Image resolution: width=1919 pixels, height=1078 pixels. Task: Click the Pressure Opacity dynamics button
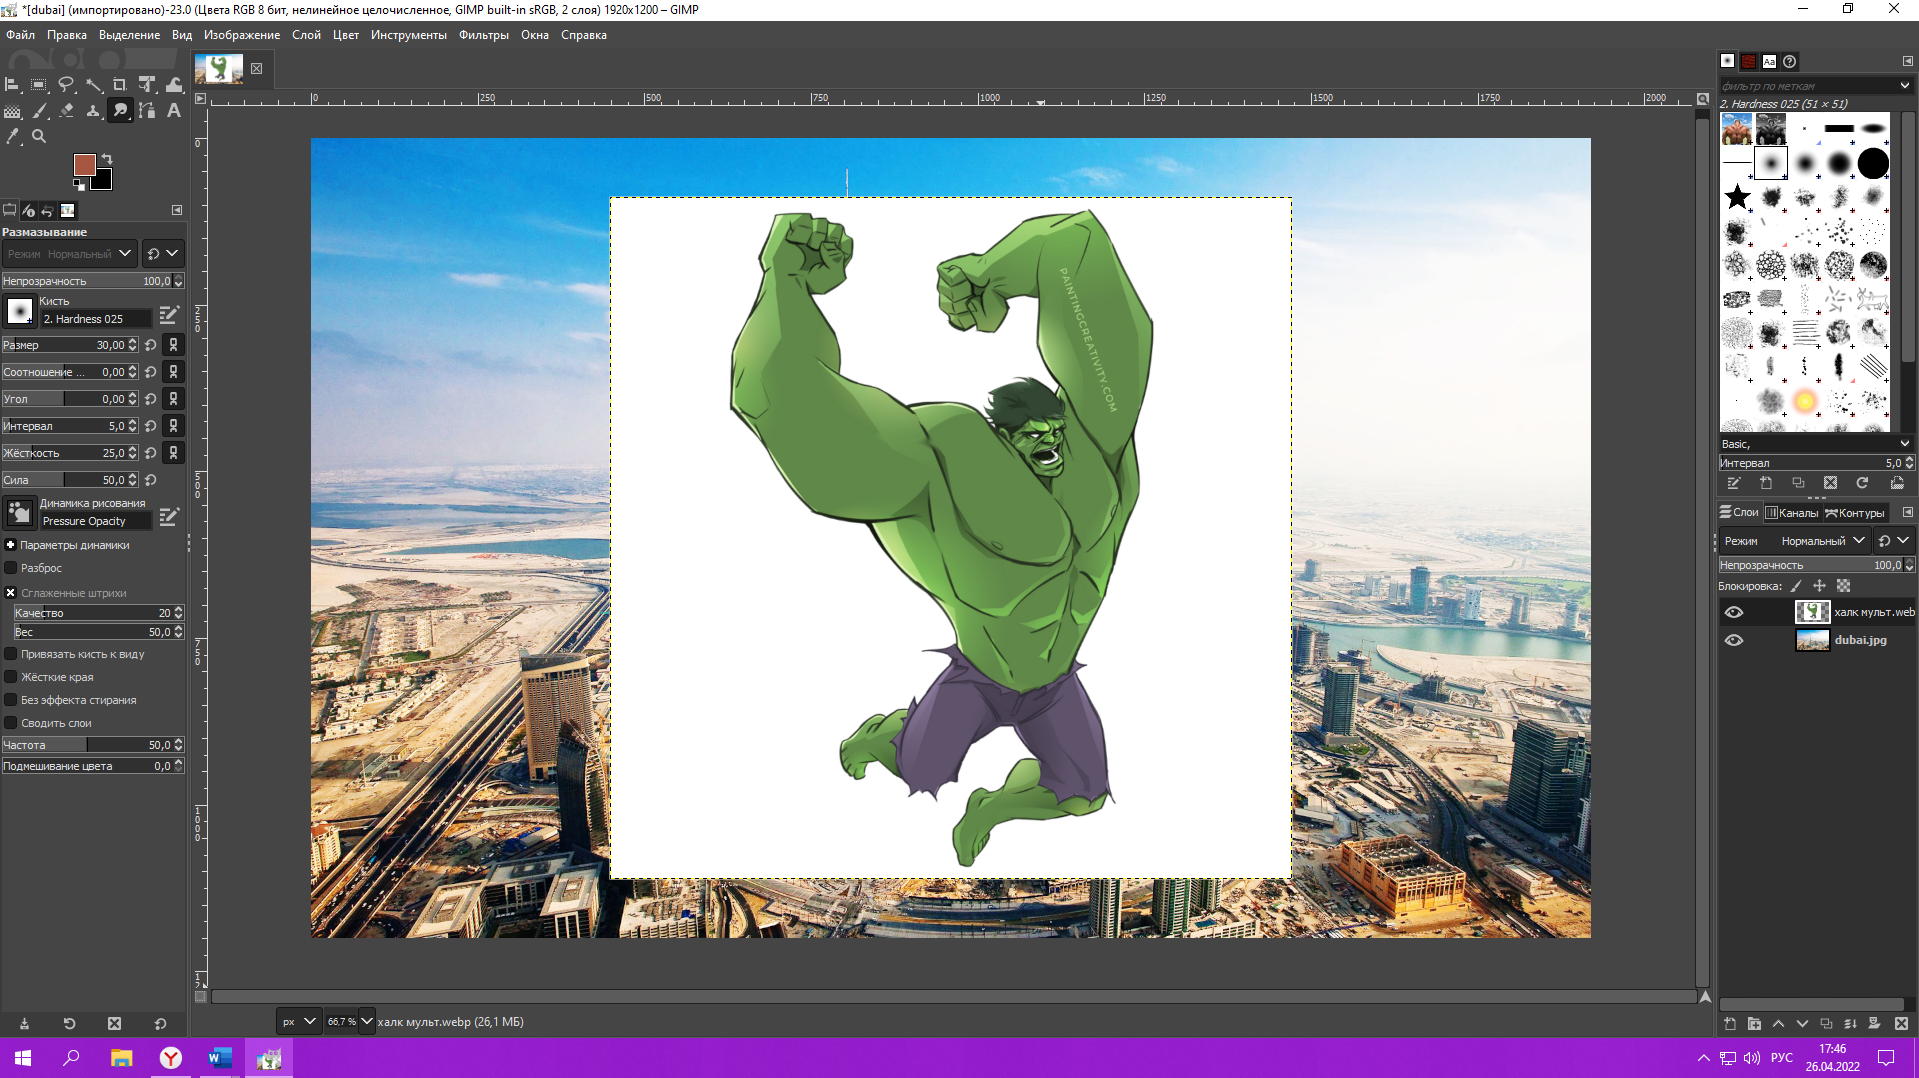pyautogui.click(x=20, y=513)
